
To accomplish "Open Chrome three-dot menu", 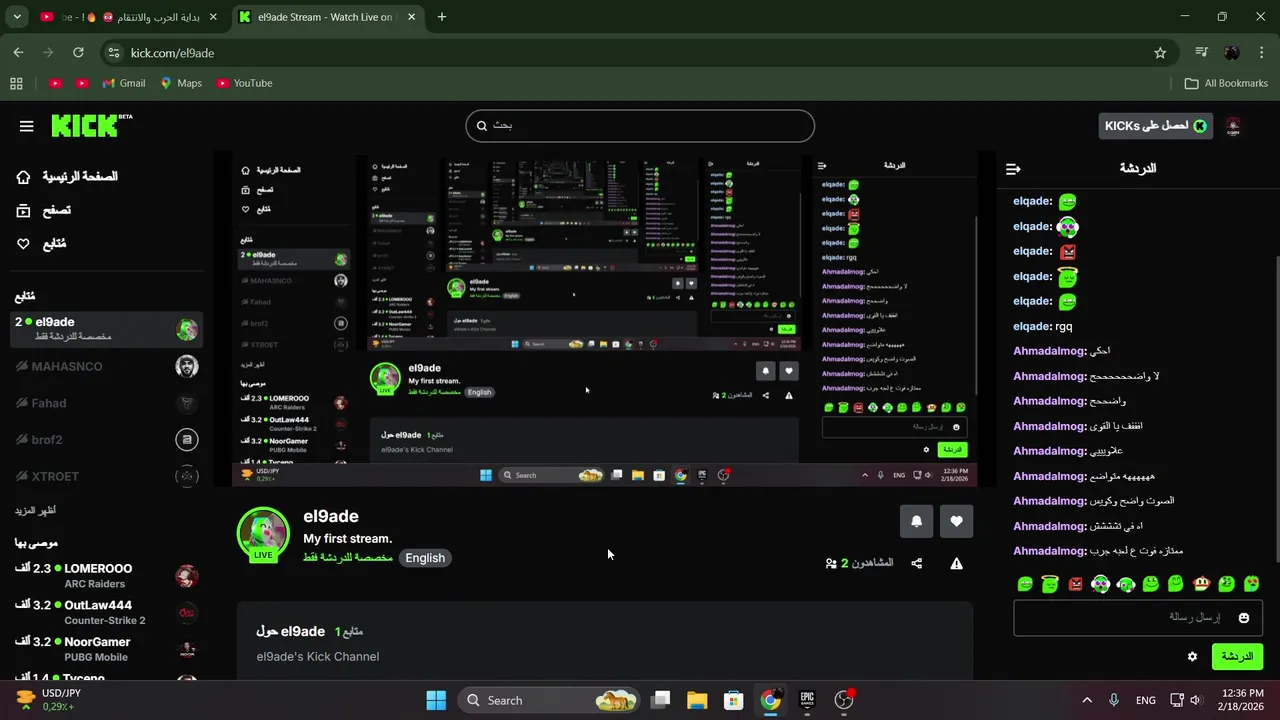I will coord(1263,53).
